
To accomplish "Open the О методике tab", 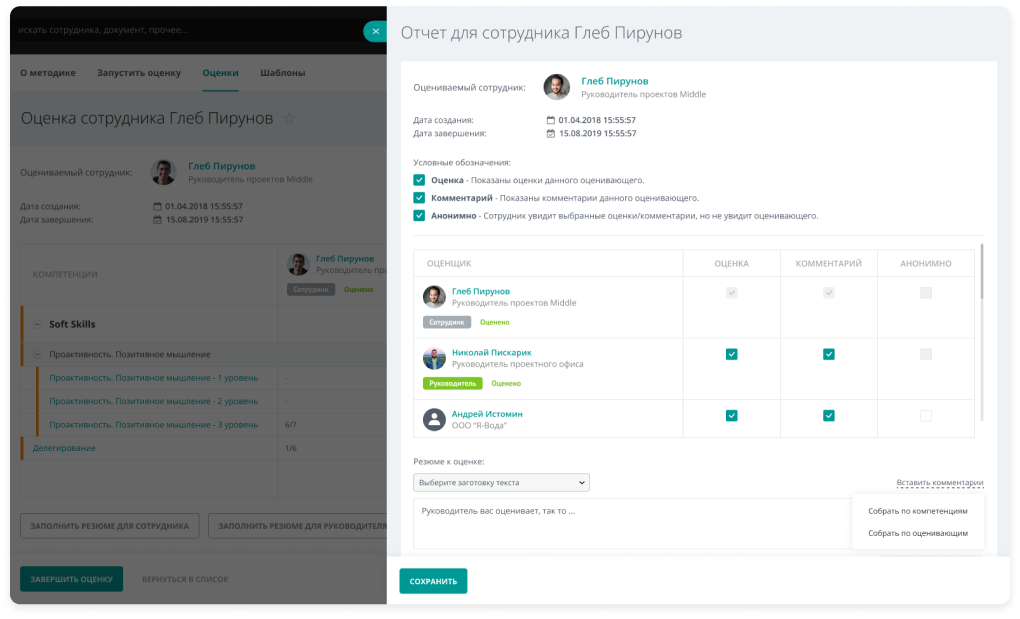I will 47,73.
